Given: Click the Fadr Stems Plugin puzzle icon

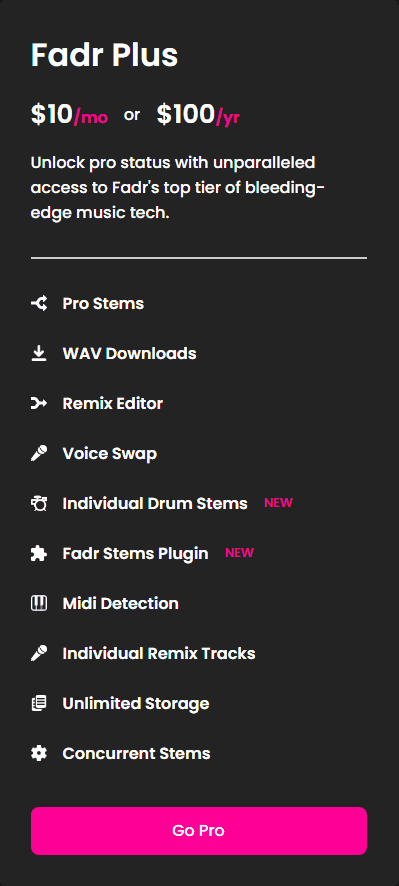Looking at the screenshot, I should pos(38,554).
